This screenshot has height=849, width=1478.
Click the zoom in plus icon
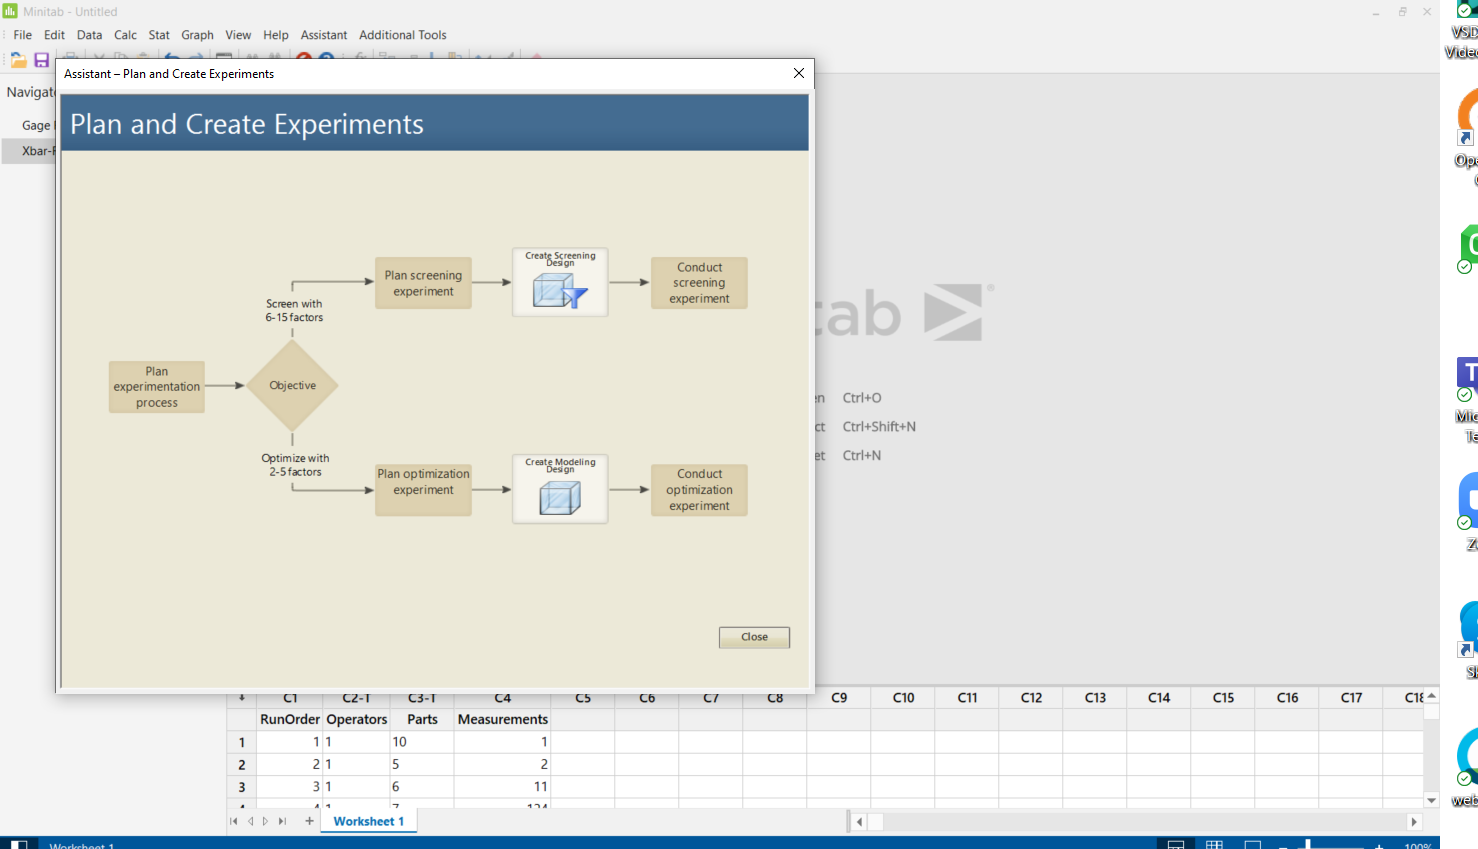[1379, 844]
